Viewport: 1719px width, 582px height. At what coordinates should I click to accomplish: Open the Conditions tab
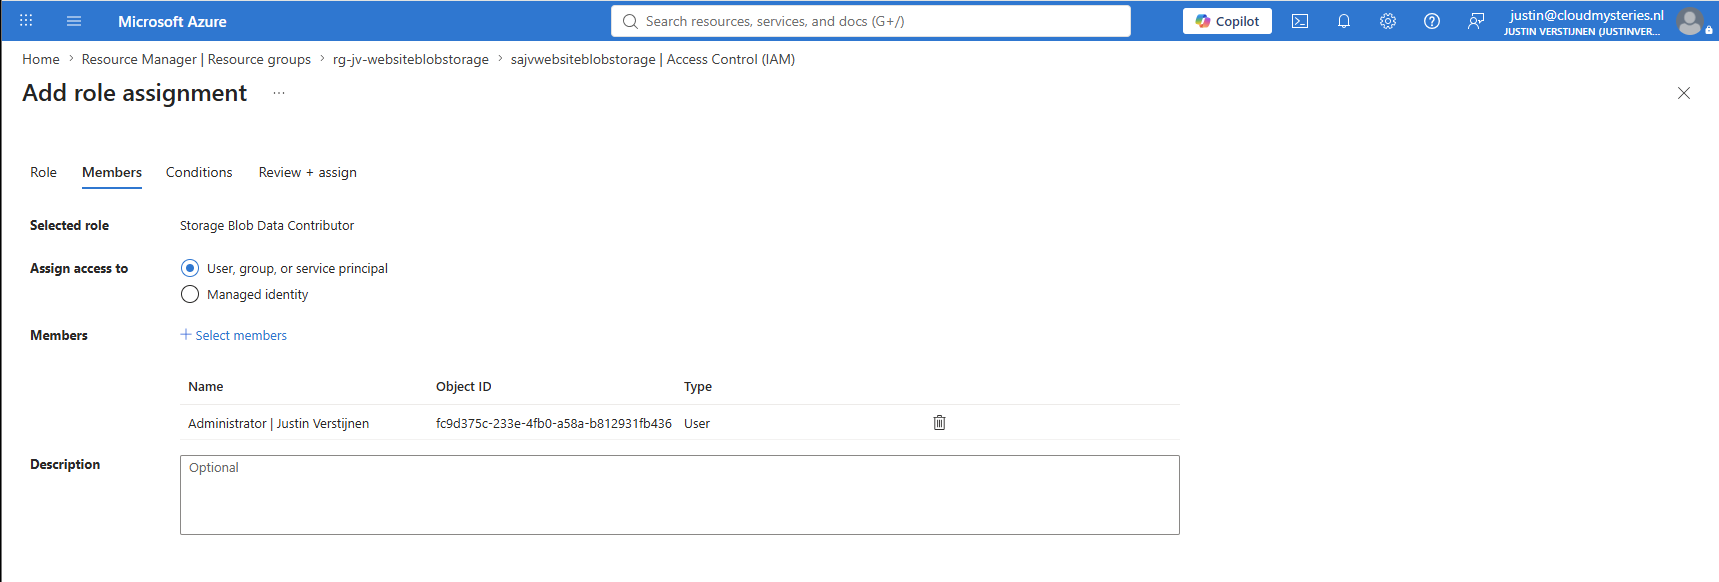tap(199, 172)
